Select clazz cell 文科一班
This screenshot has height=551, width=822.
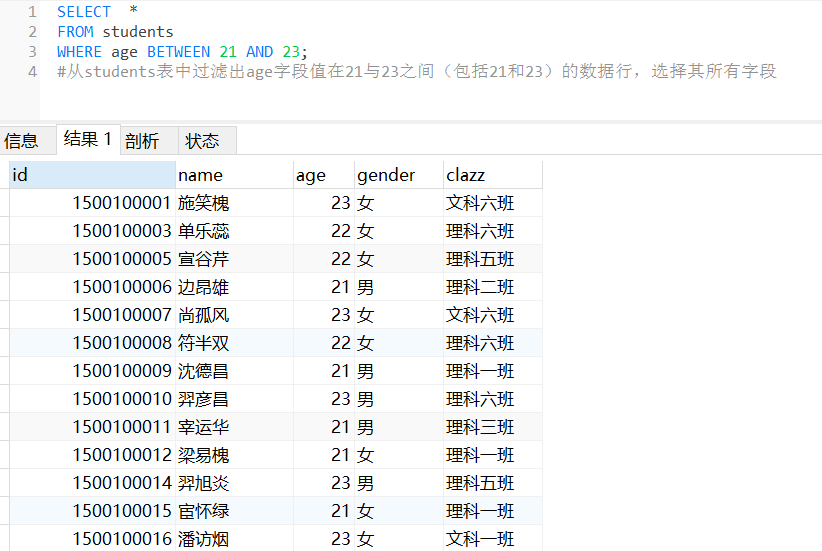click(x=493, y=538)
